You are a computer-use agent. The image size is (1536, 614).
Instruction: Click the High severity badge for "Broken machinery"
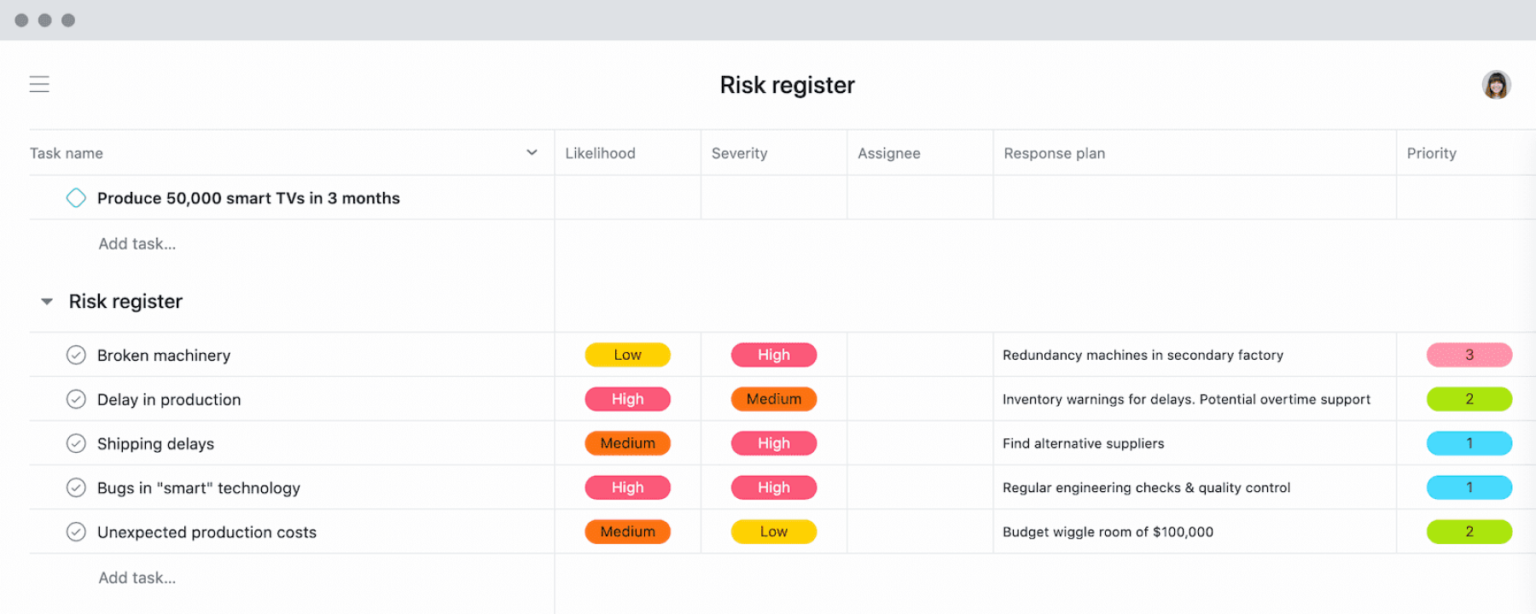(x=773, y=354)
